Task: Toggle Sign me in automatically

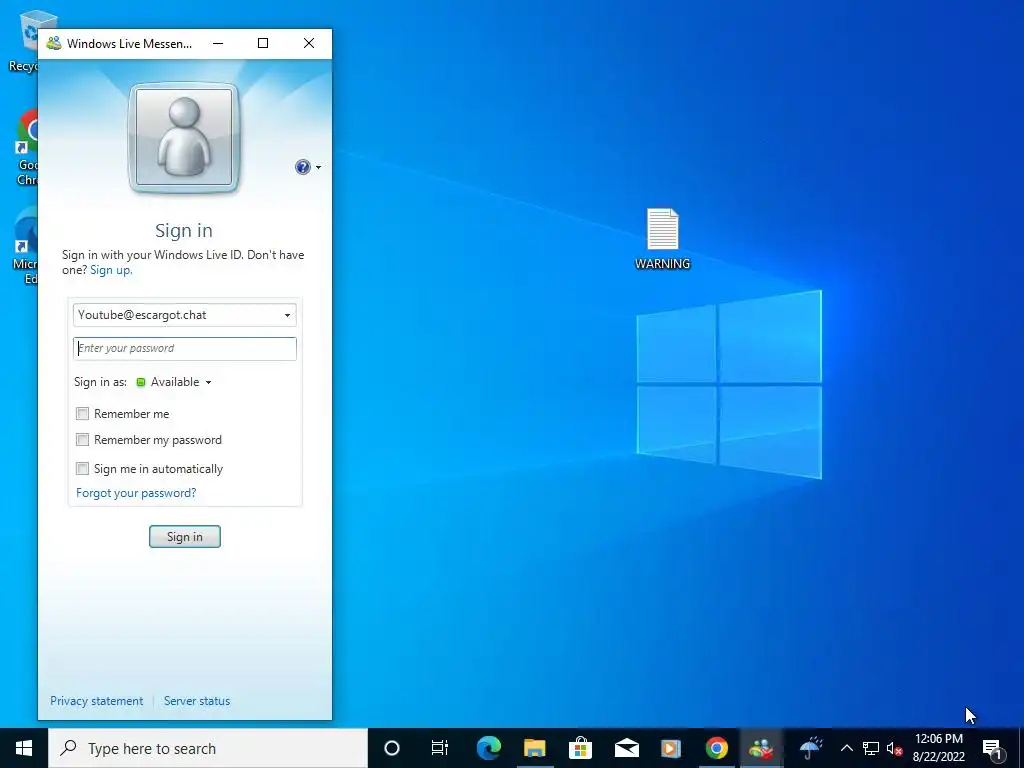Action: pos(82,468)
